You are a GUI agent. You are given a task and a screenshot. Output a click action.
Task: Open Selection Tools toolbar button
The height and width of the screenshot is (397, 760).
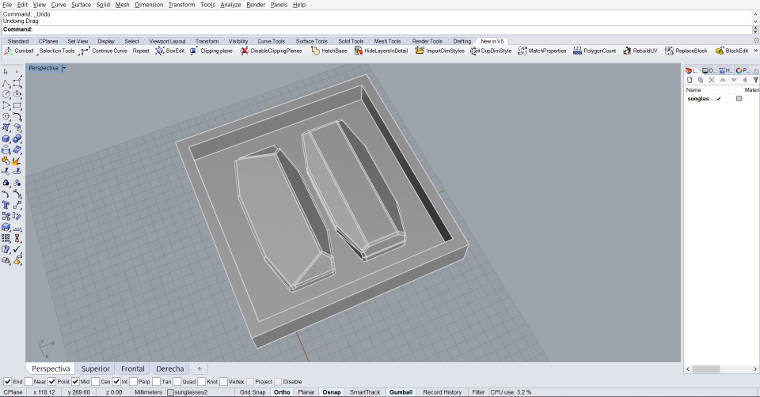[57, 51]
